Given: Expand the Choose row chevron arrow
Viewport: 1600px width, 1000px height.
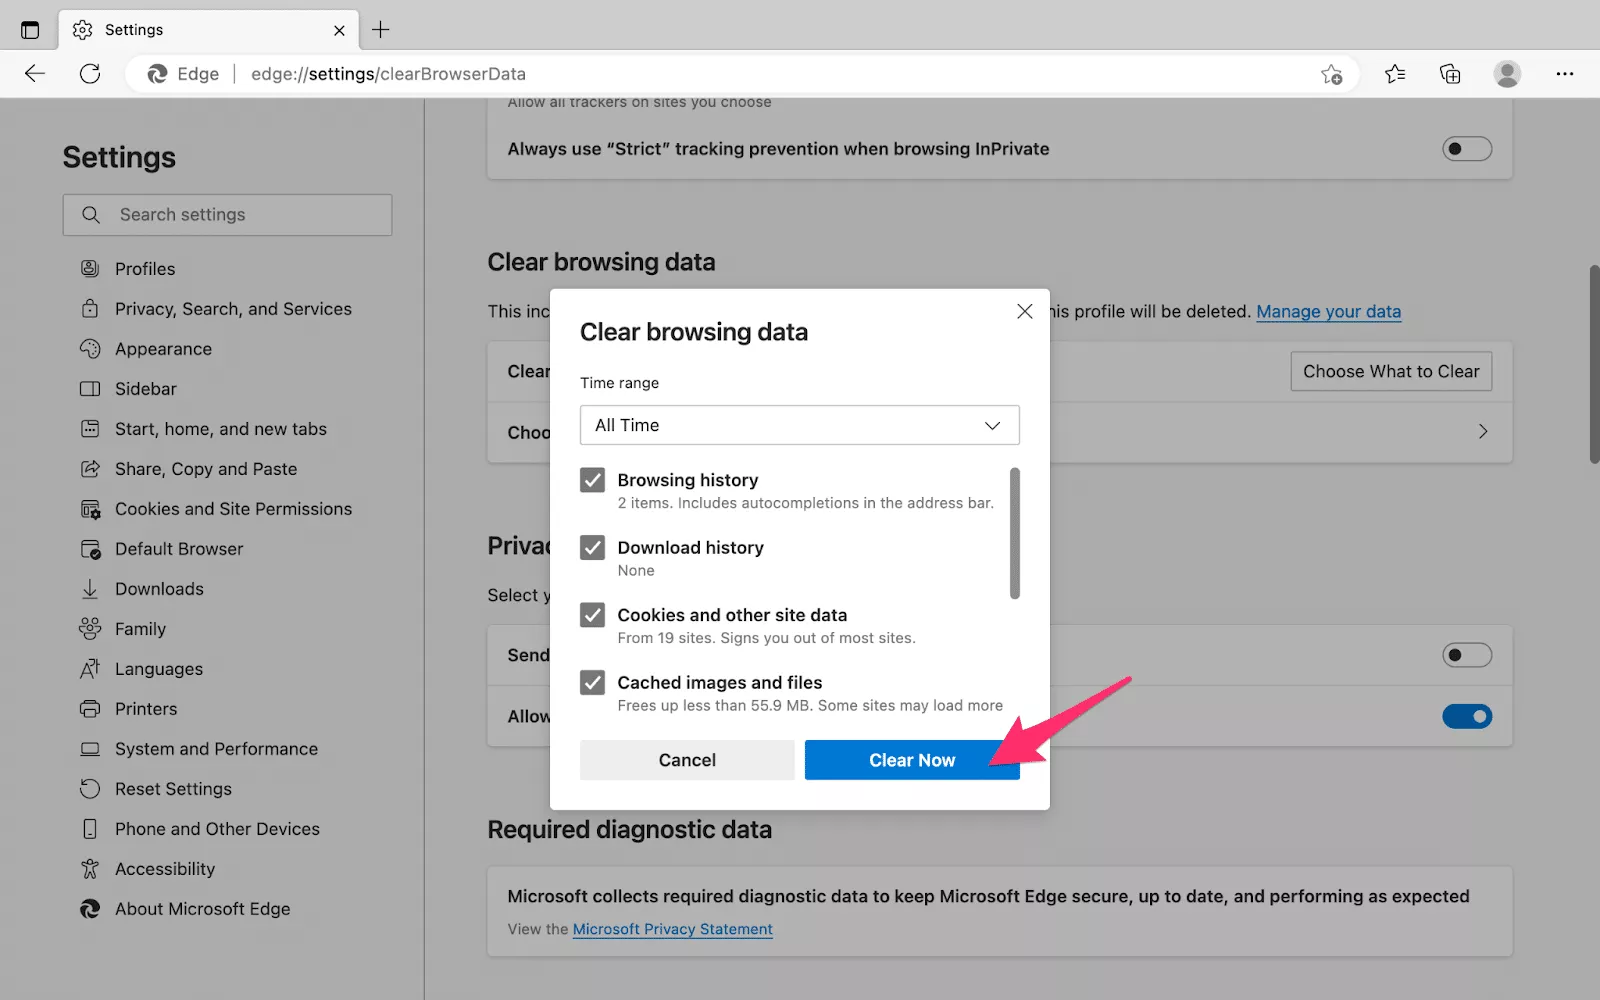Looking at the screenshot, I should [1483, 431].
